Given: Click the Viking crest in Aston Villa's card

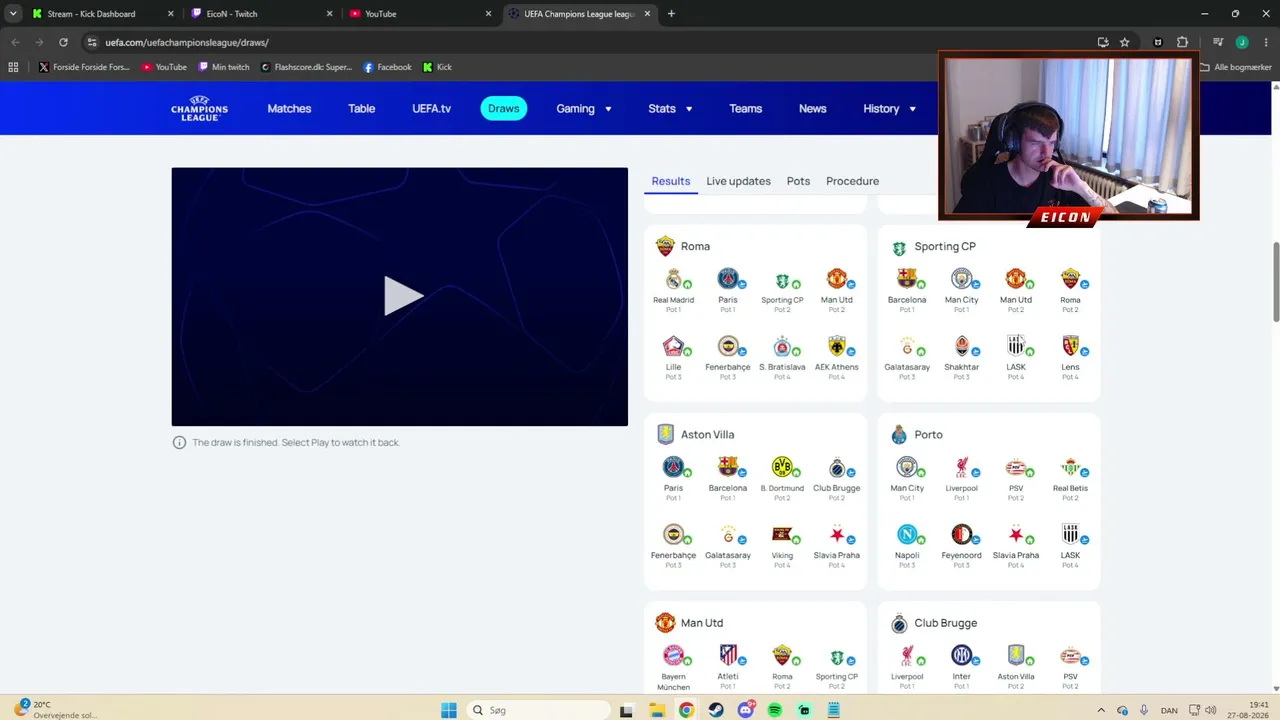Looking at the screenshot, I should (782, 534).
